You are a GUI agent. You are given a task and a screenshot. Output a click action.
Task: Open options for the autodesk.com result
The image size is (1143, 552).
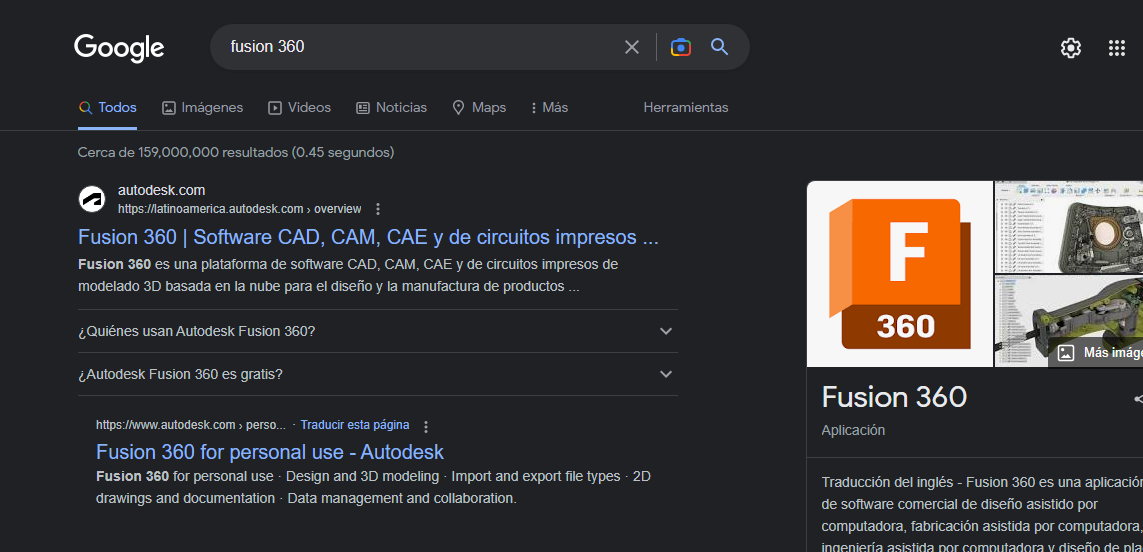tap(378, 209)
